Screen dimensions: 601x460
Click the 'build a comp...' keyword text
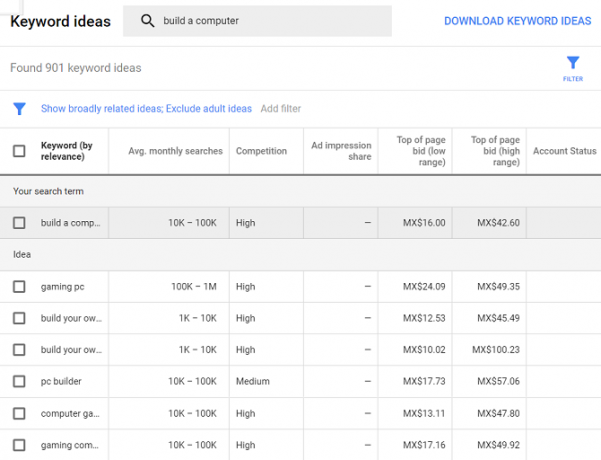pyautogui.click(x=71, y=223)
